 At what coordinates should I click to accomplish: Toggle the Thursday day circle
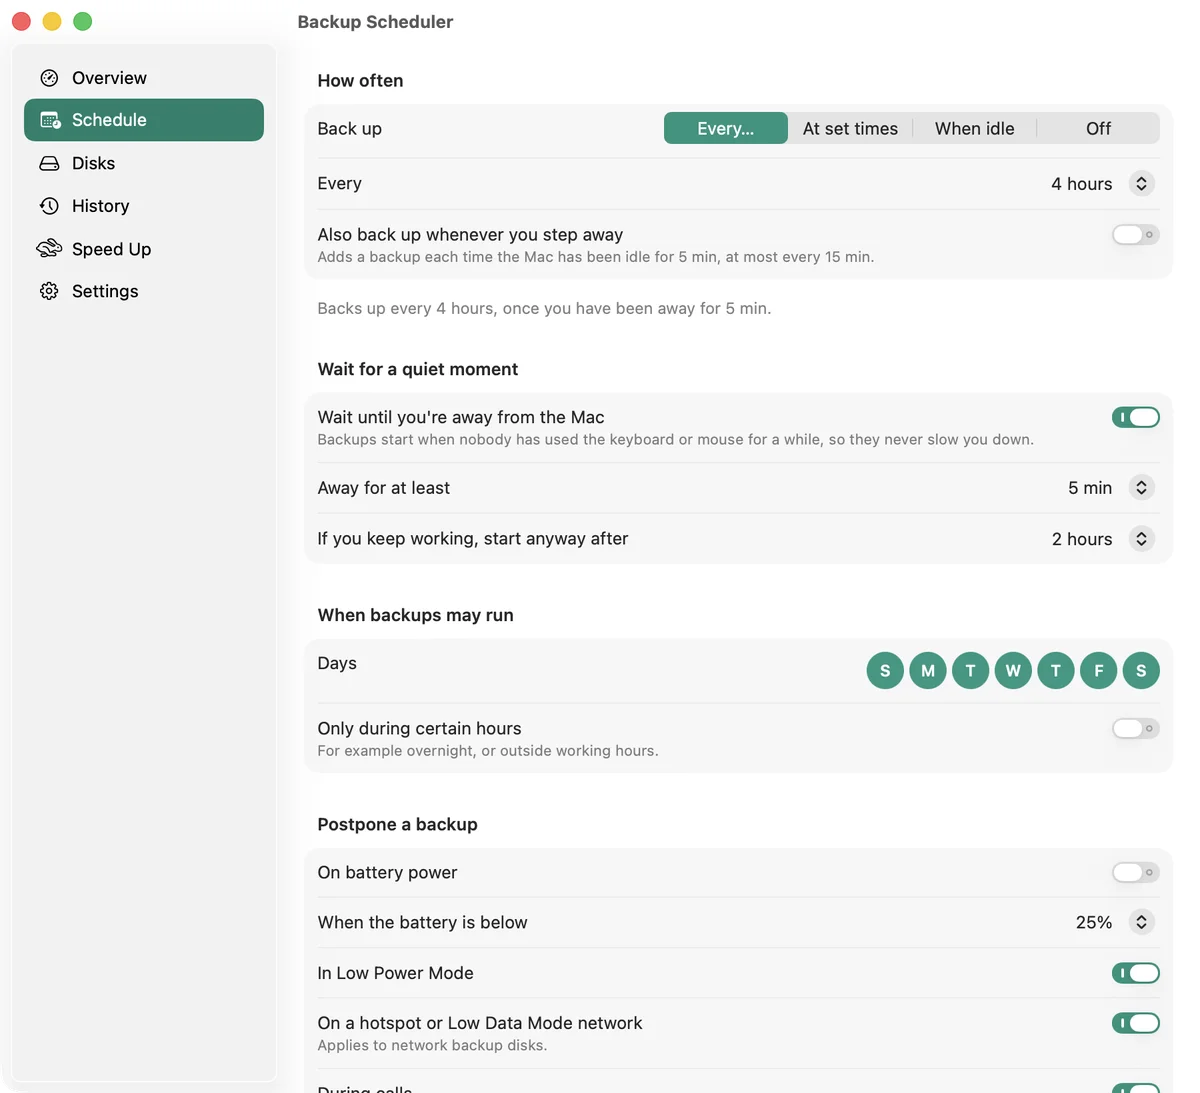[x=1056, y=670]
